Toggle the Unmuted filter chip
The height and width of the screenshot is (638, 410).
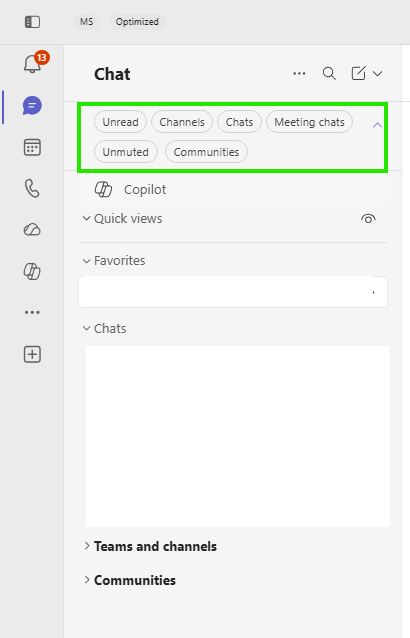(x=126, y=152)
